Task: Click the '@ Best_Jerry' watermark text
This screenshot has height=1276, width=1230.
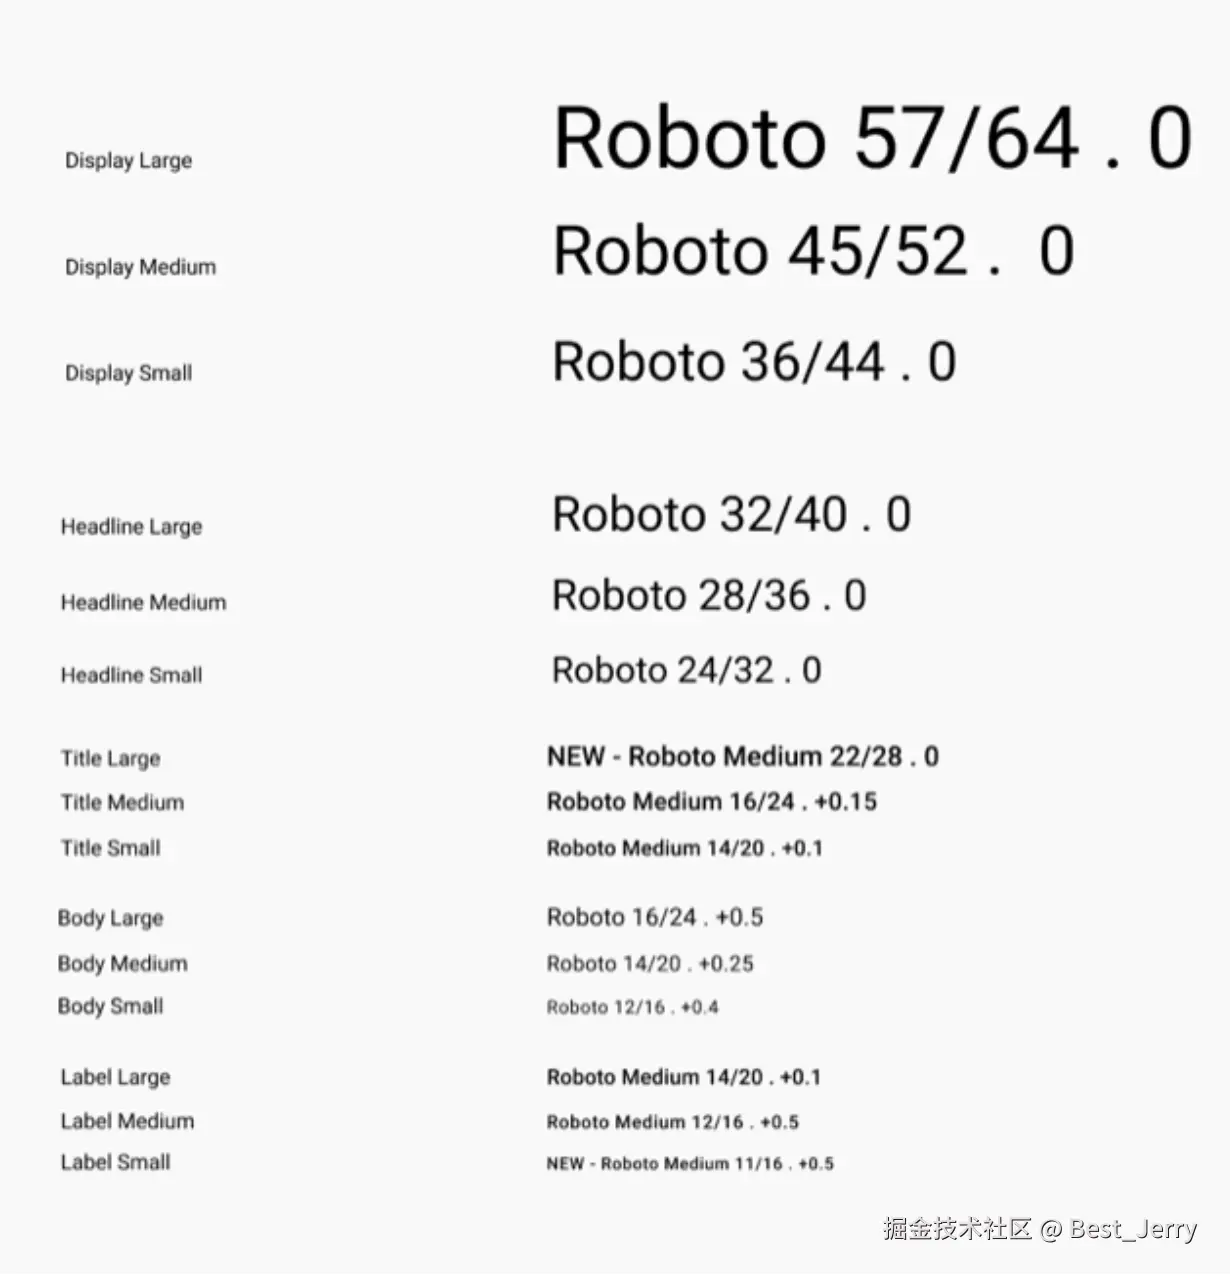Action: tap(1118, 1229)
